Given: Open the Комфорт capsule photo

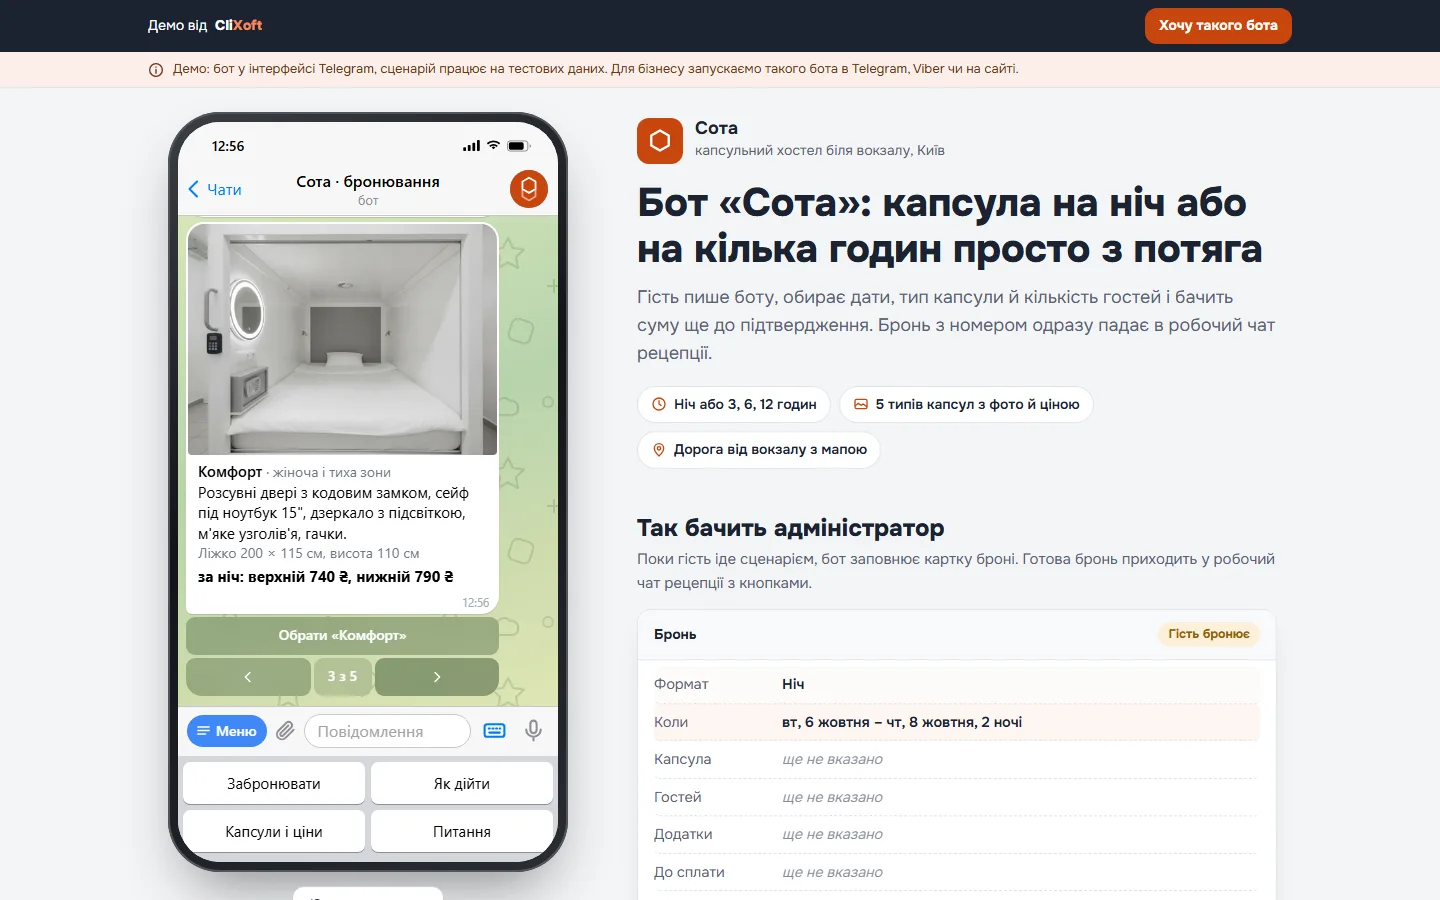Looking at the screenshot, I should (343, 339).
